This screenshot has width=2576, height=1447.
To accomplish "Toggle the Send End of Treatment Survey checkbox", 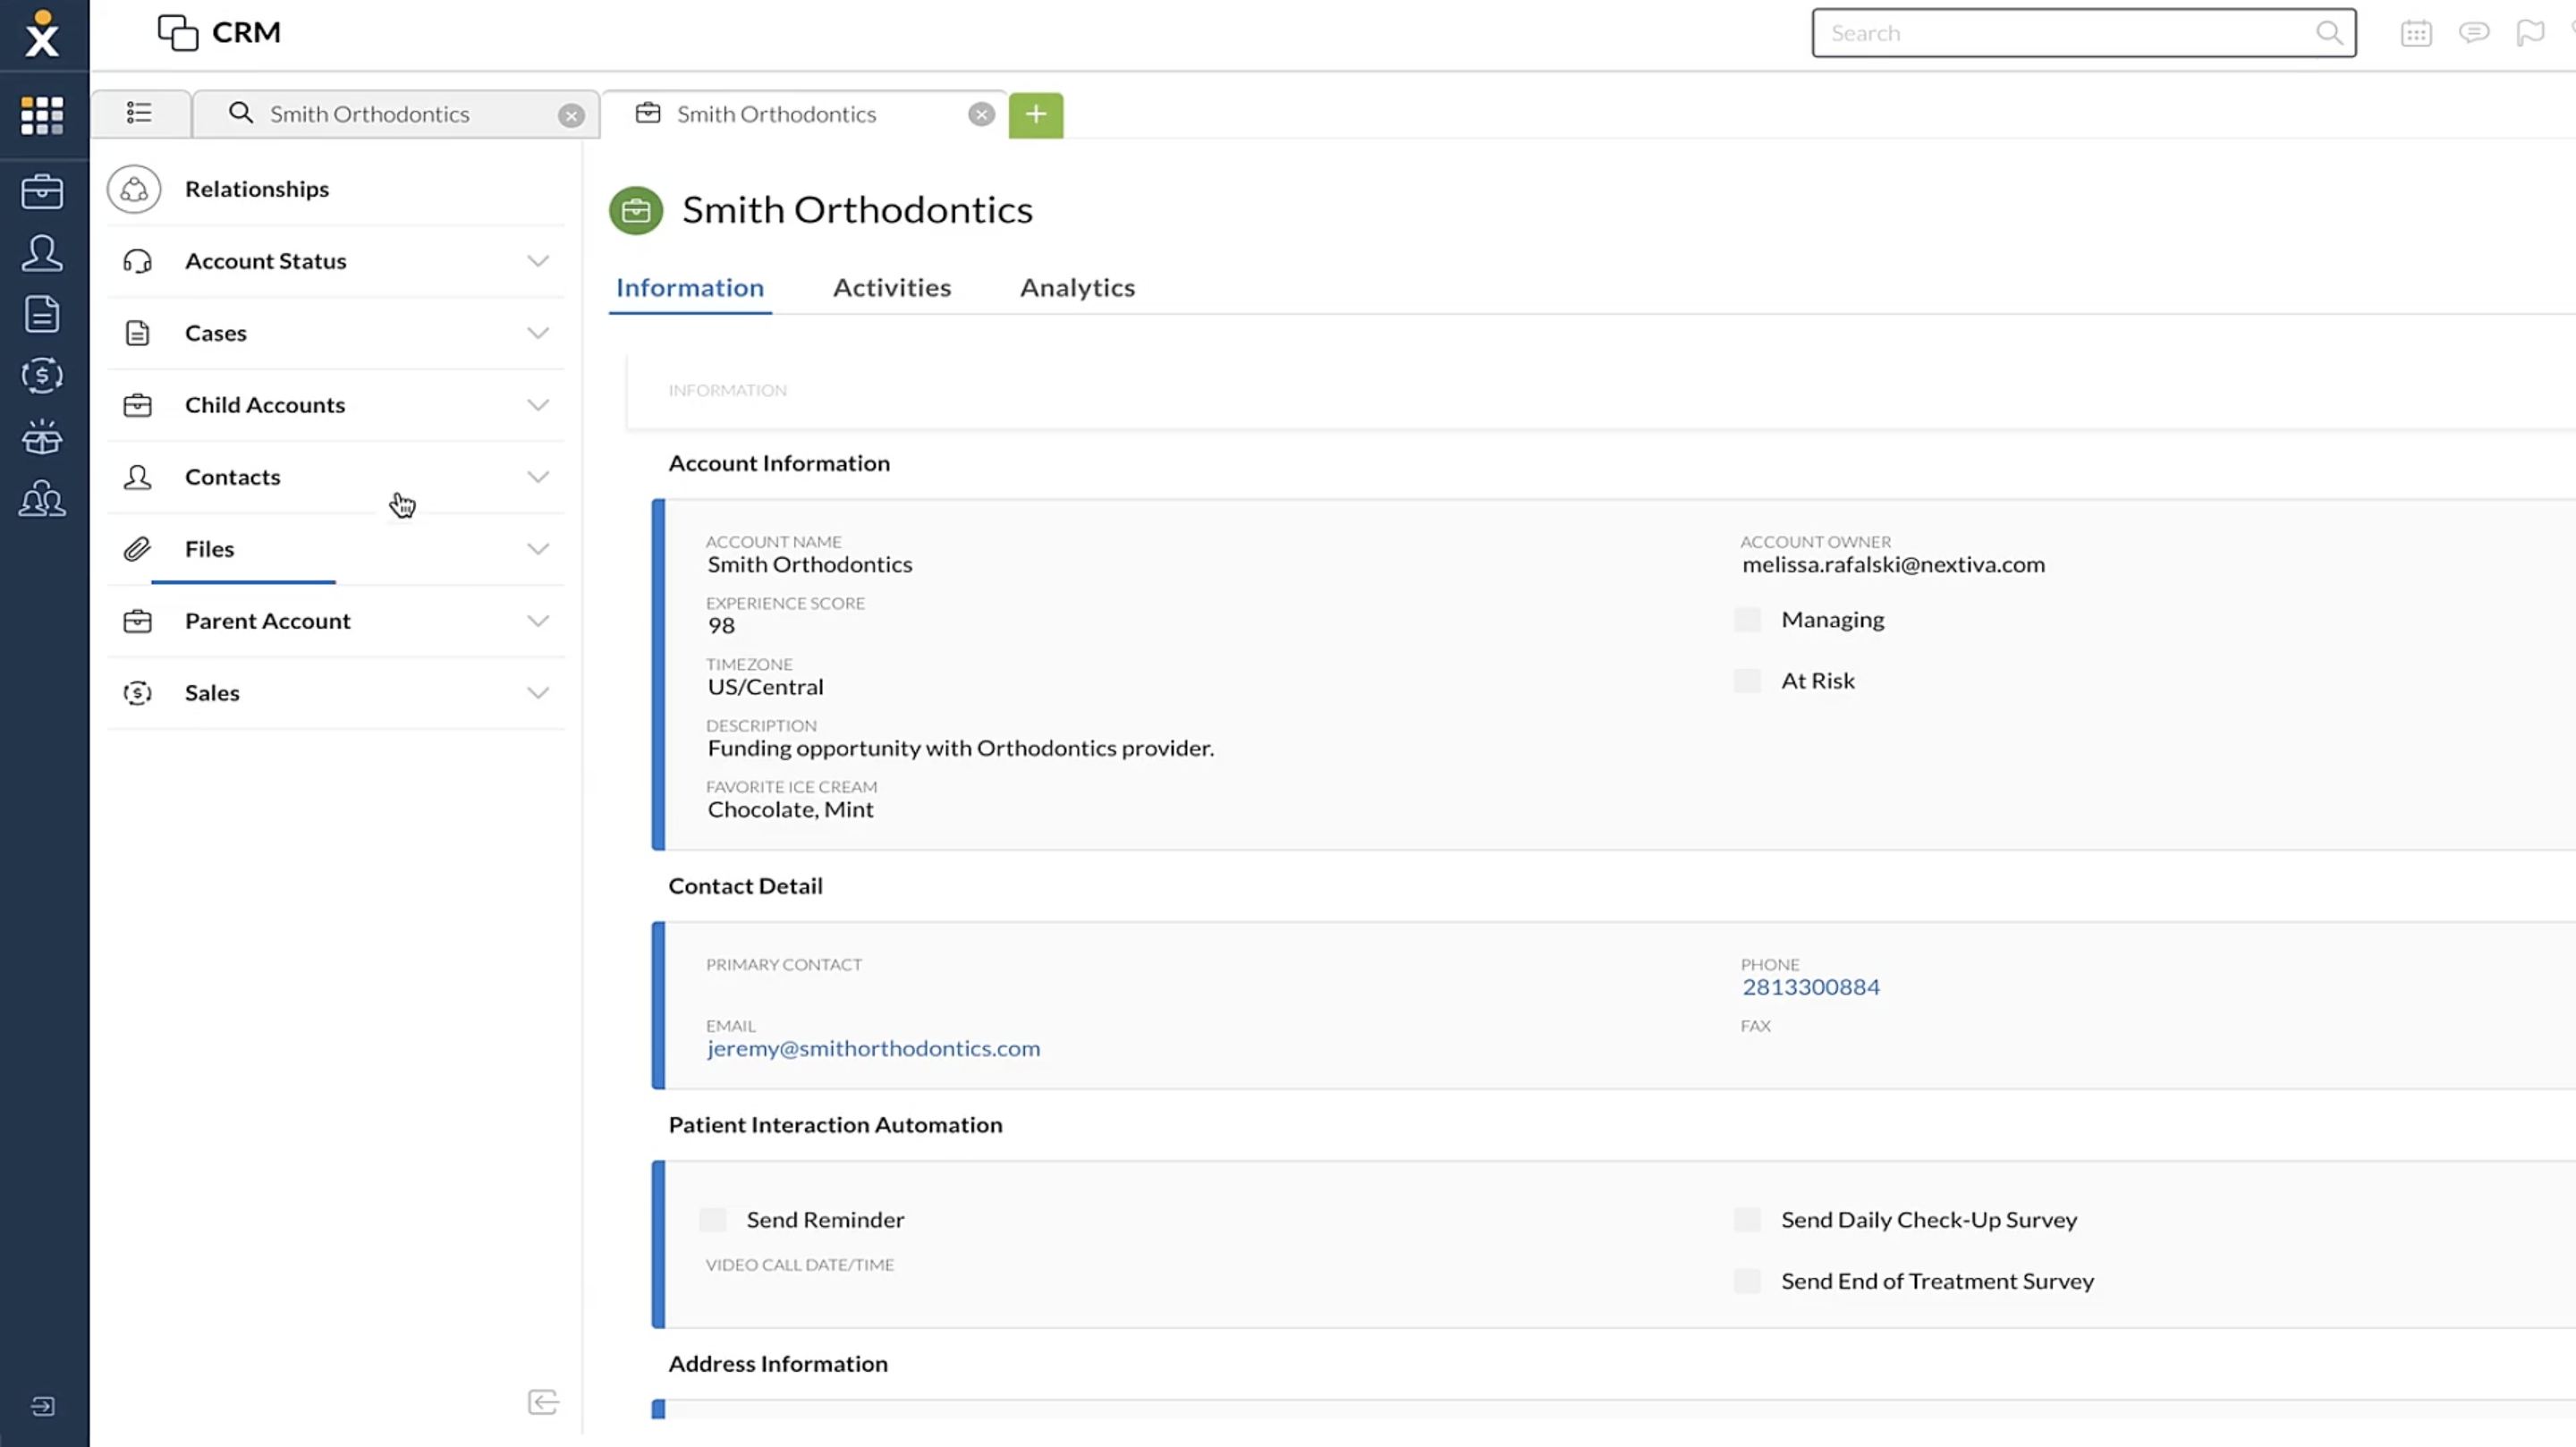I will (x=1750, y=1279).
